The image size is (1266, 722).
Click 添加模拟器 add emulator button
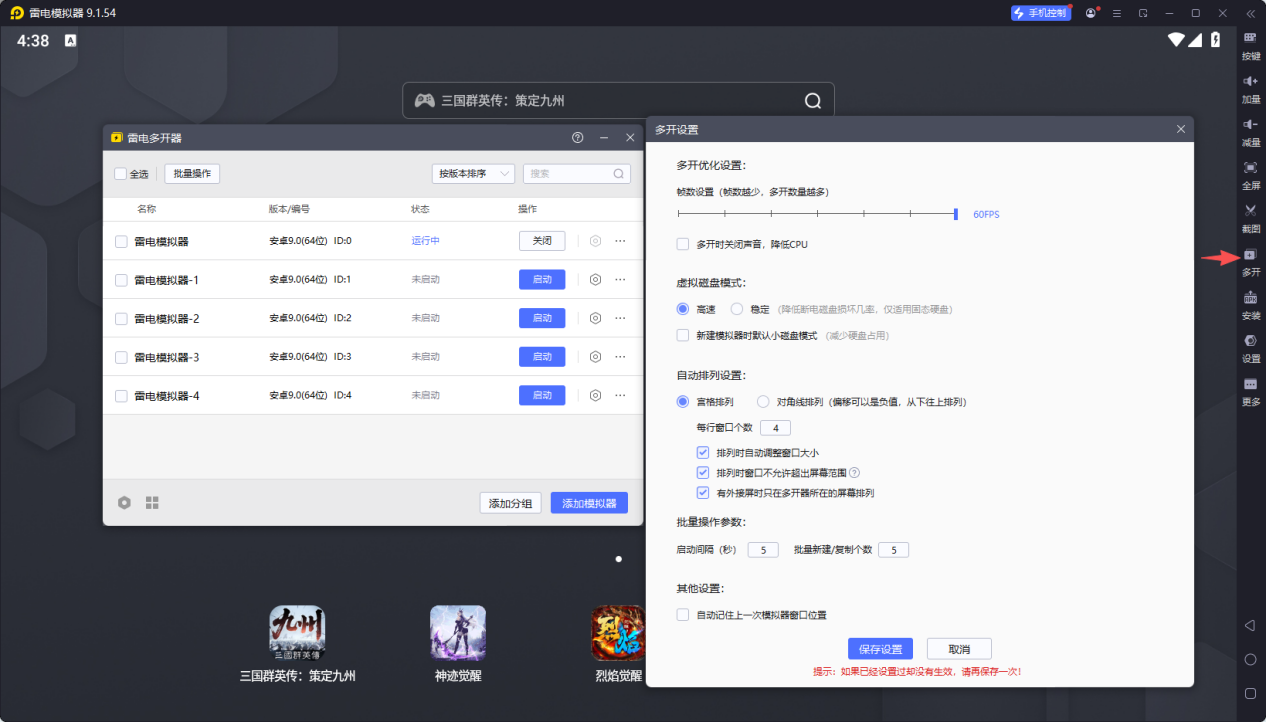pos(589,503)
